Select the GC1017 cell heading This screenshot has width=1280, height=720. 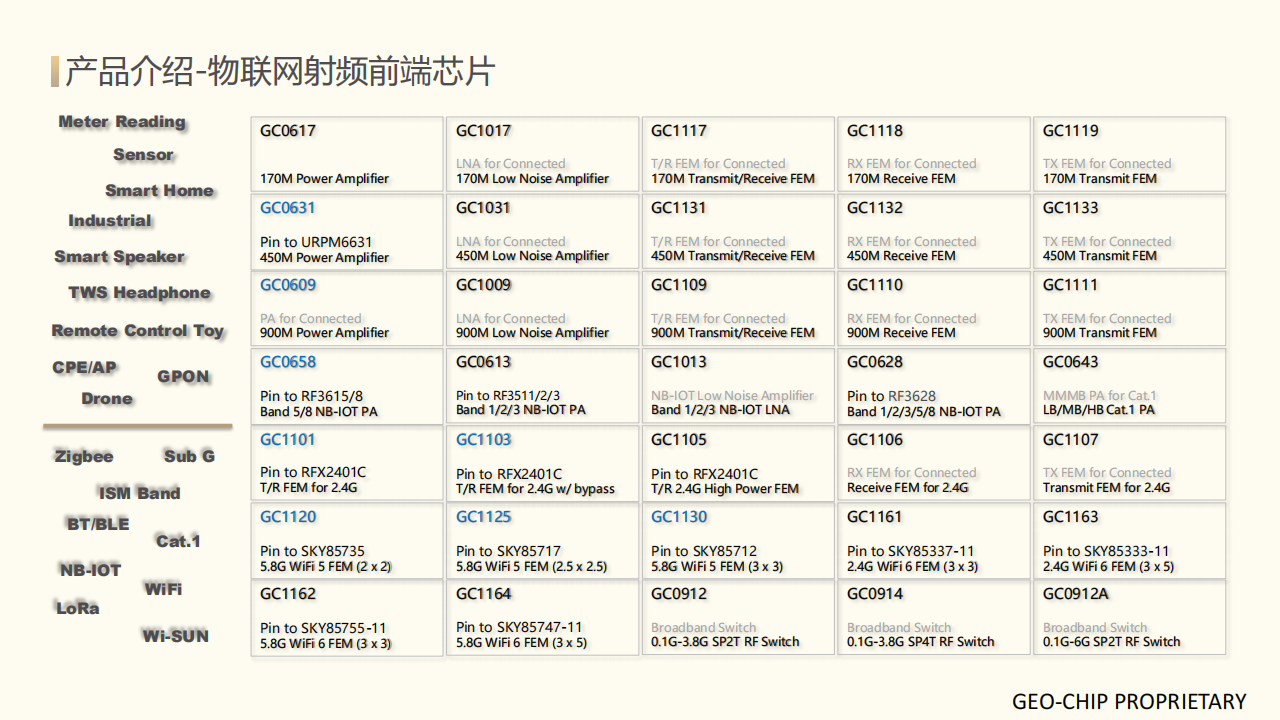[483, 130]
